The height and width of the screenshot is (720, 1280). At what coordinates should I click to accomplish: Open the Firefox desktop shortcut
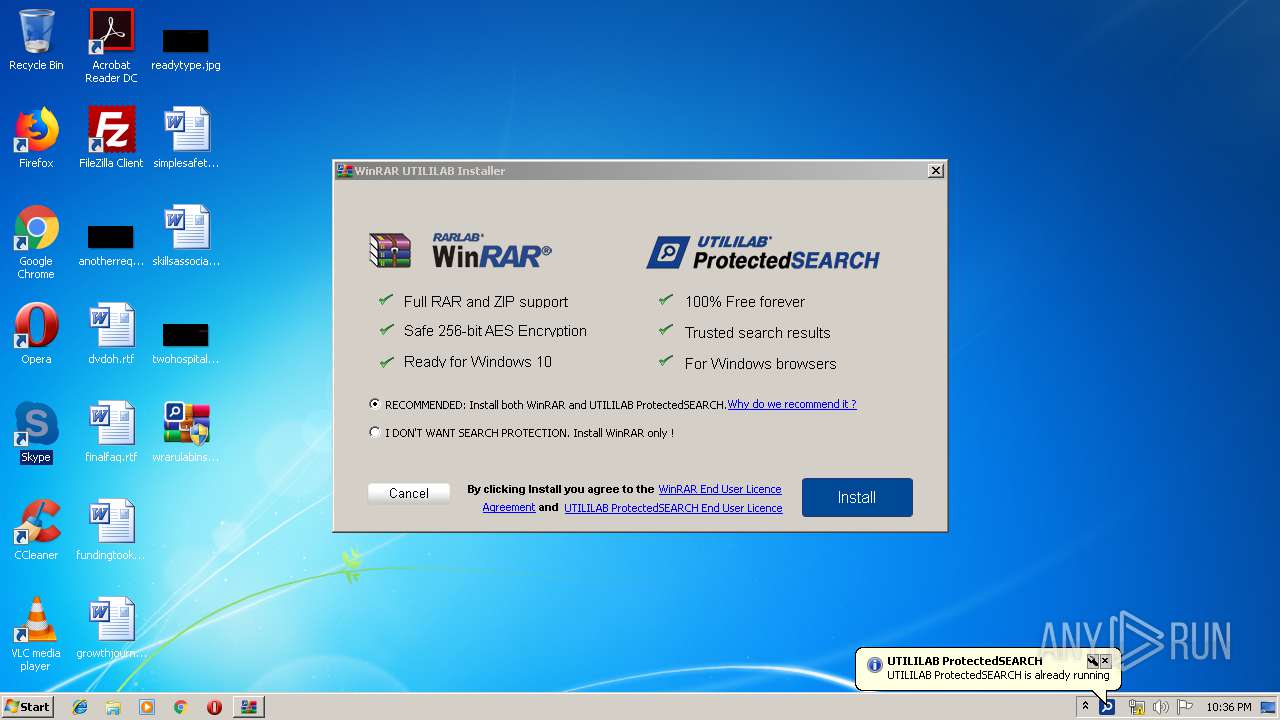(x=36, y=138)
